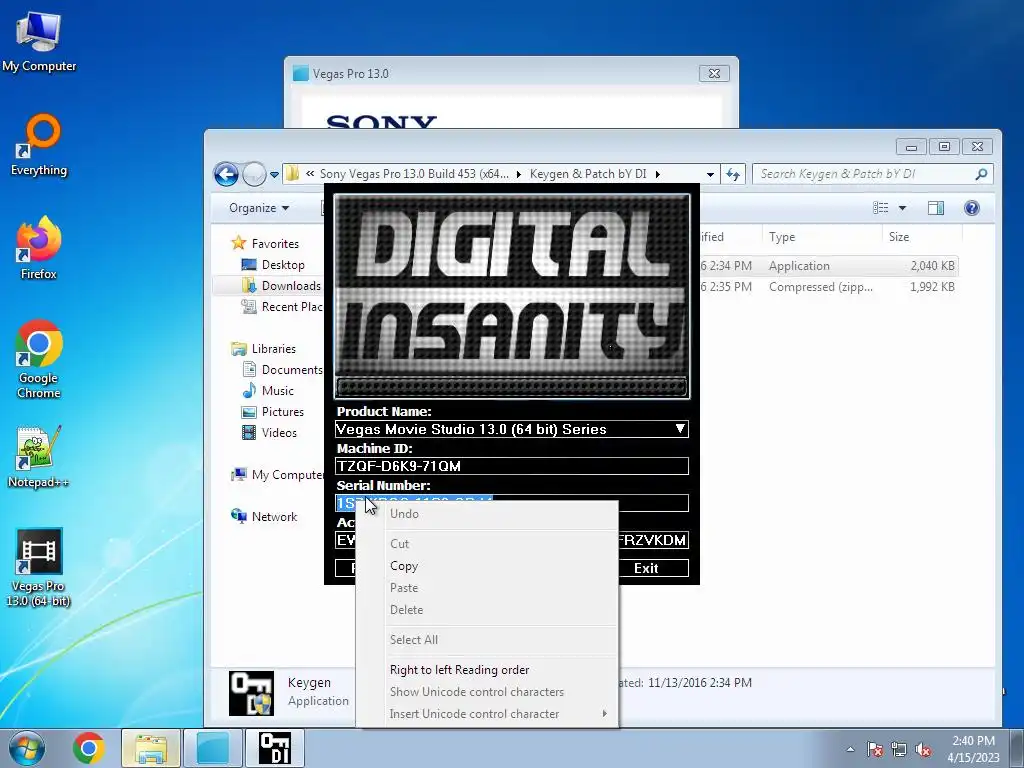
Task: Open Notepad++ desktop shortcut
Action: [39, 457]
